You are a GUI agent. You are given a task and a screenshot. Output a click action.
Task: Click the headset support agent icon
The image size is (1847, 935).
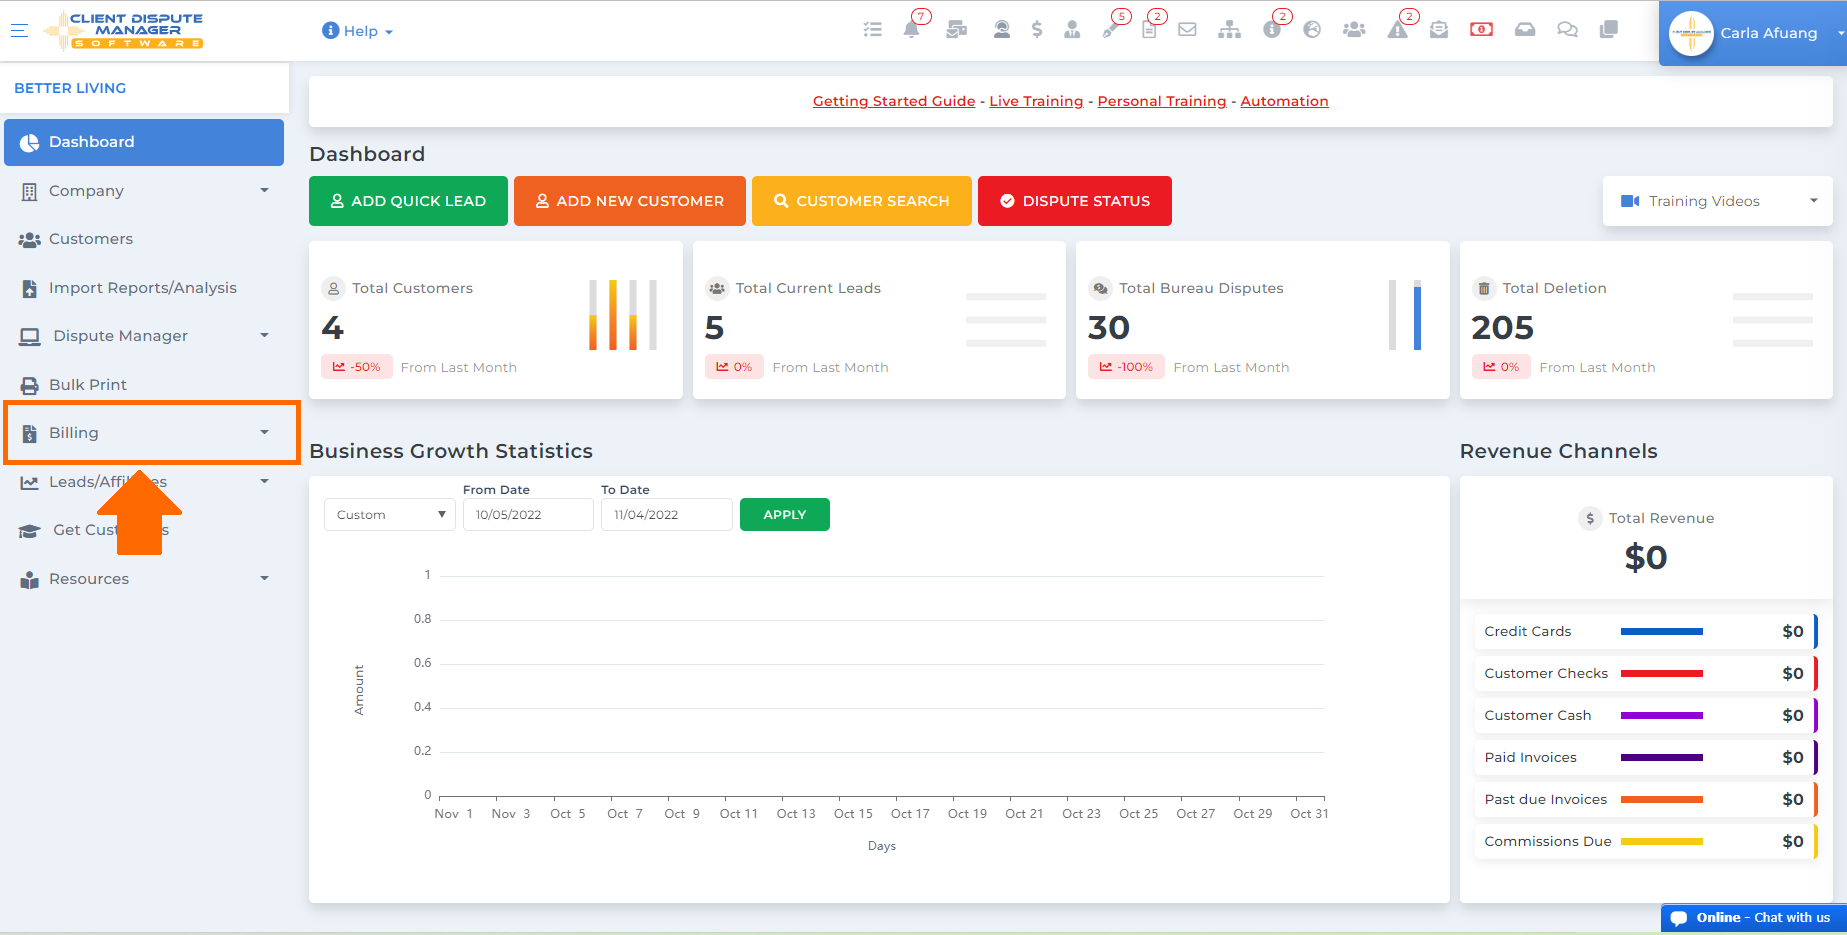[1001, 30]
